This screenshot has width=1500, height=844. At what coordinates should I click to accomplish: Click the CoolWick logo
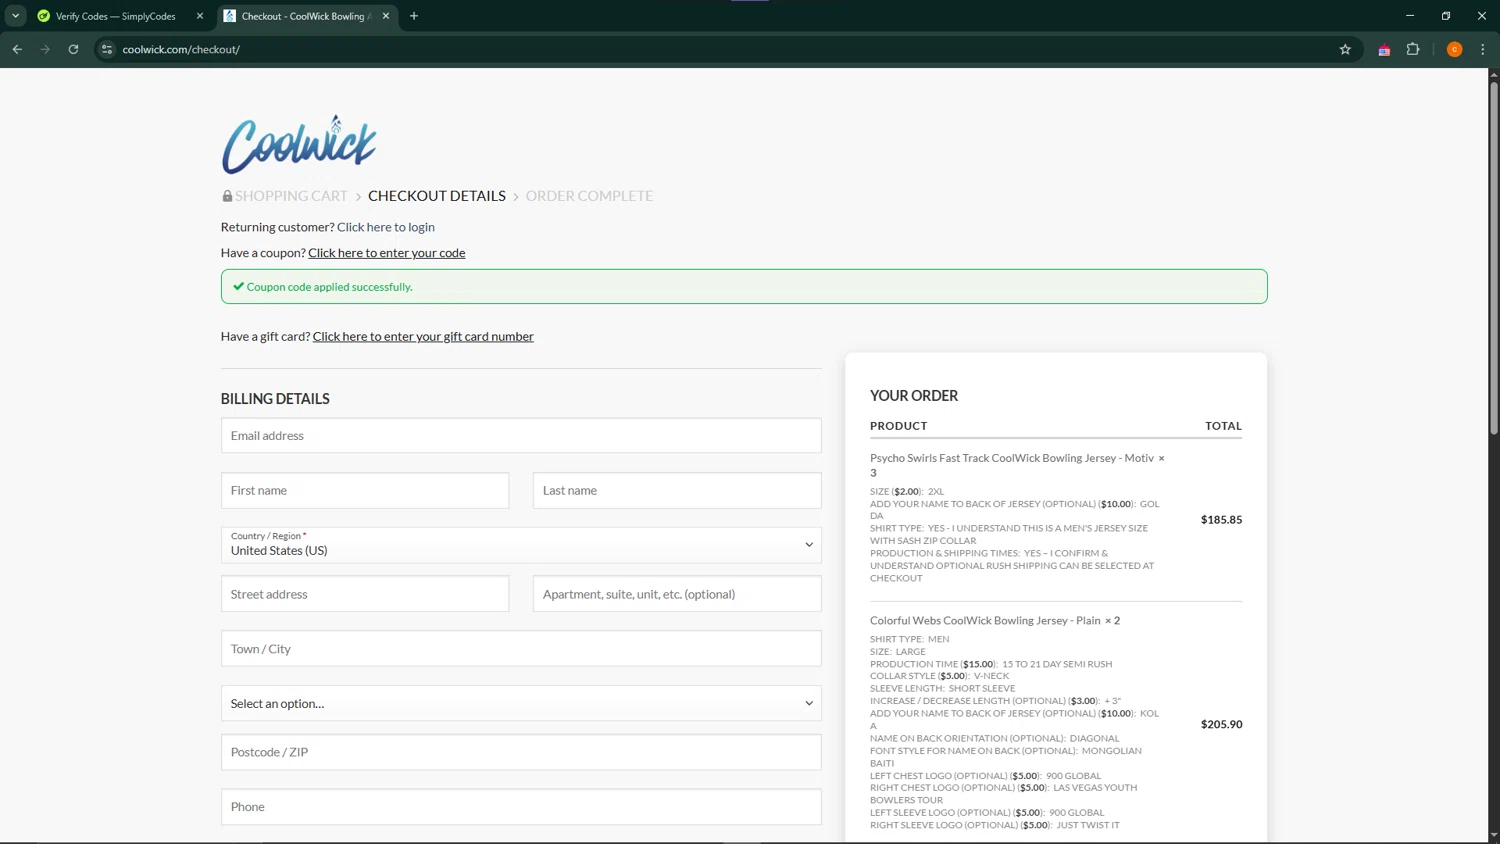tap(299, 144)
